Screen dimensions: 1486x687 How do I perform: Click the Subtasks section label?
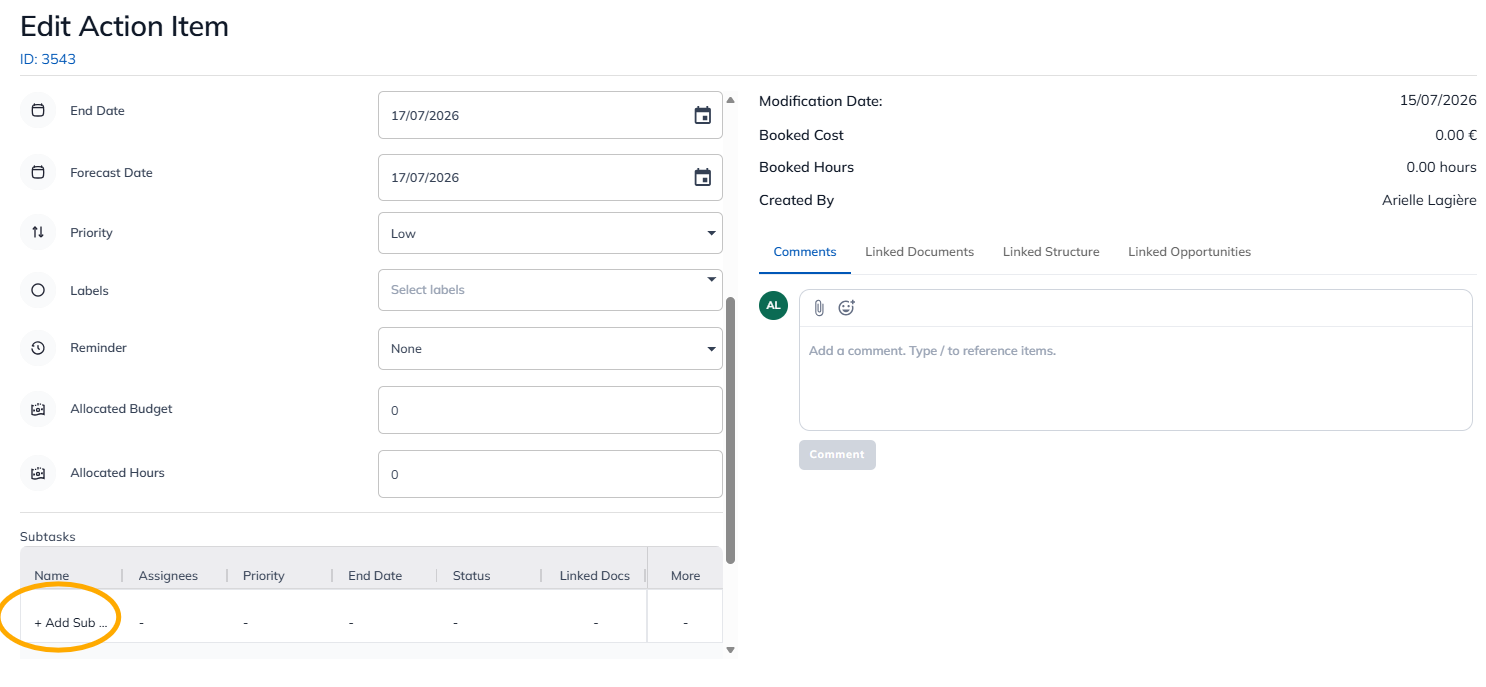[x=48, y=537]
